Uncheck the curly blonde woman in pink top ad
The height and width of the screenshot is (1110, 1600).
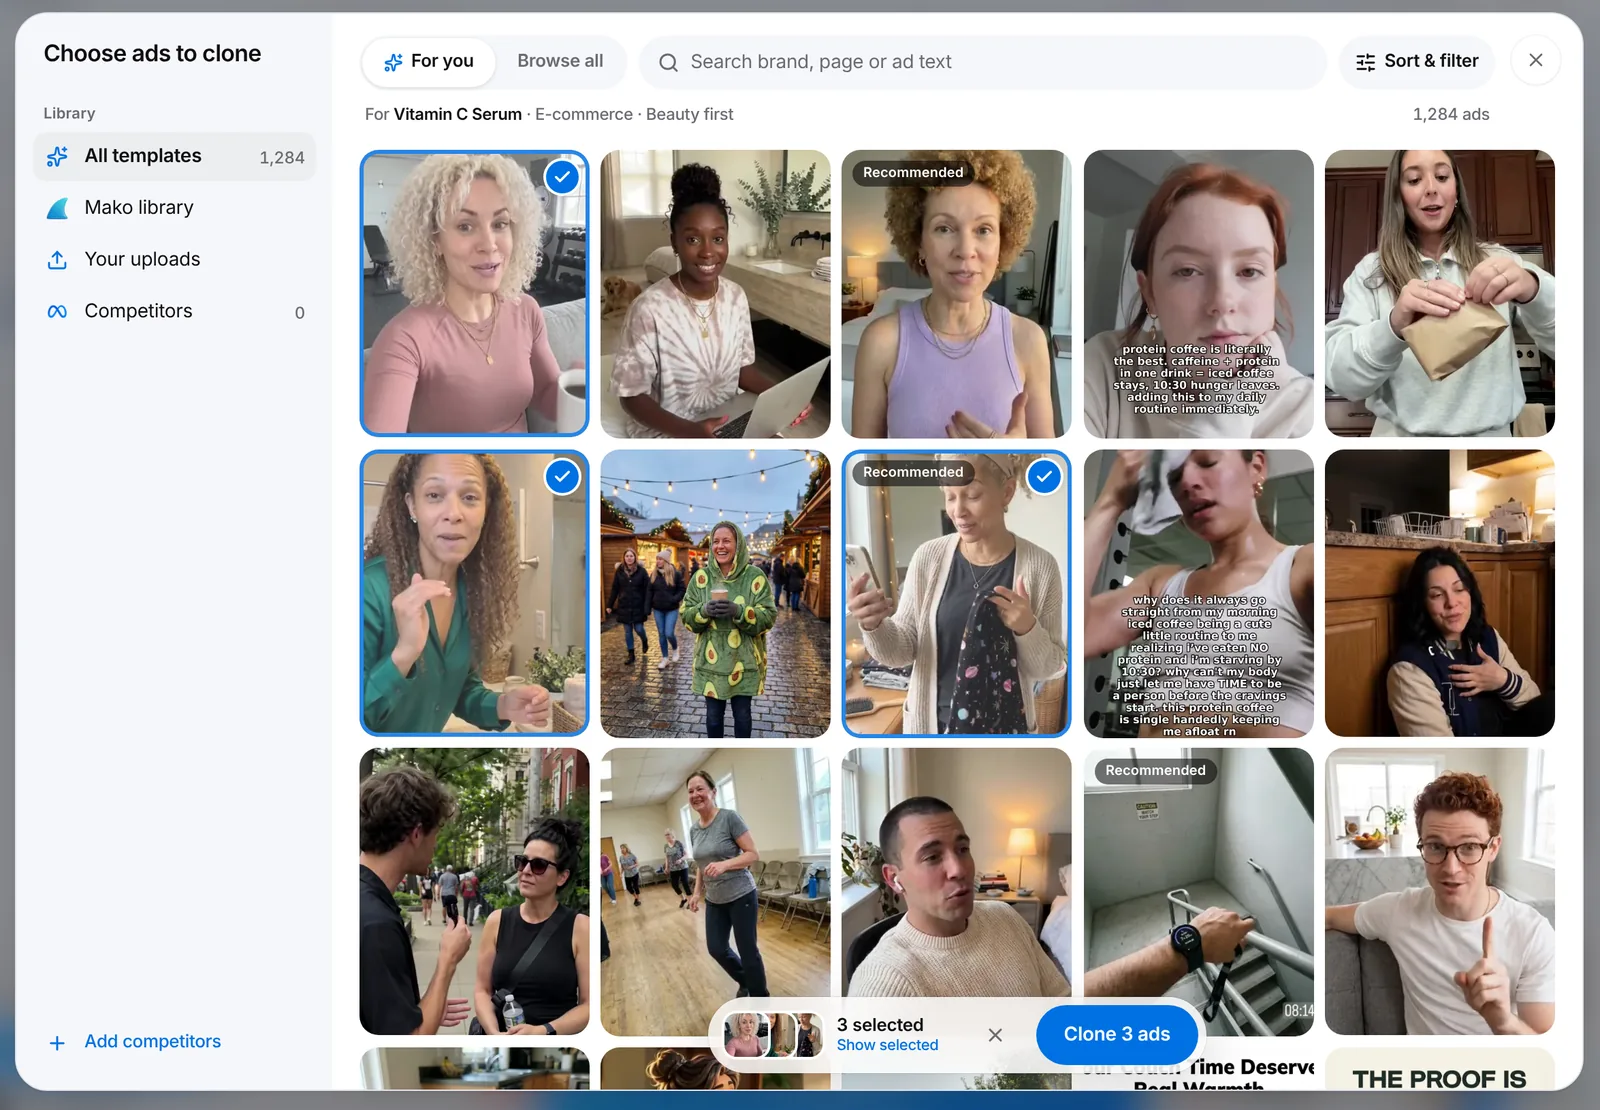tap(563, 177)
